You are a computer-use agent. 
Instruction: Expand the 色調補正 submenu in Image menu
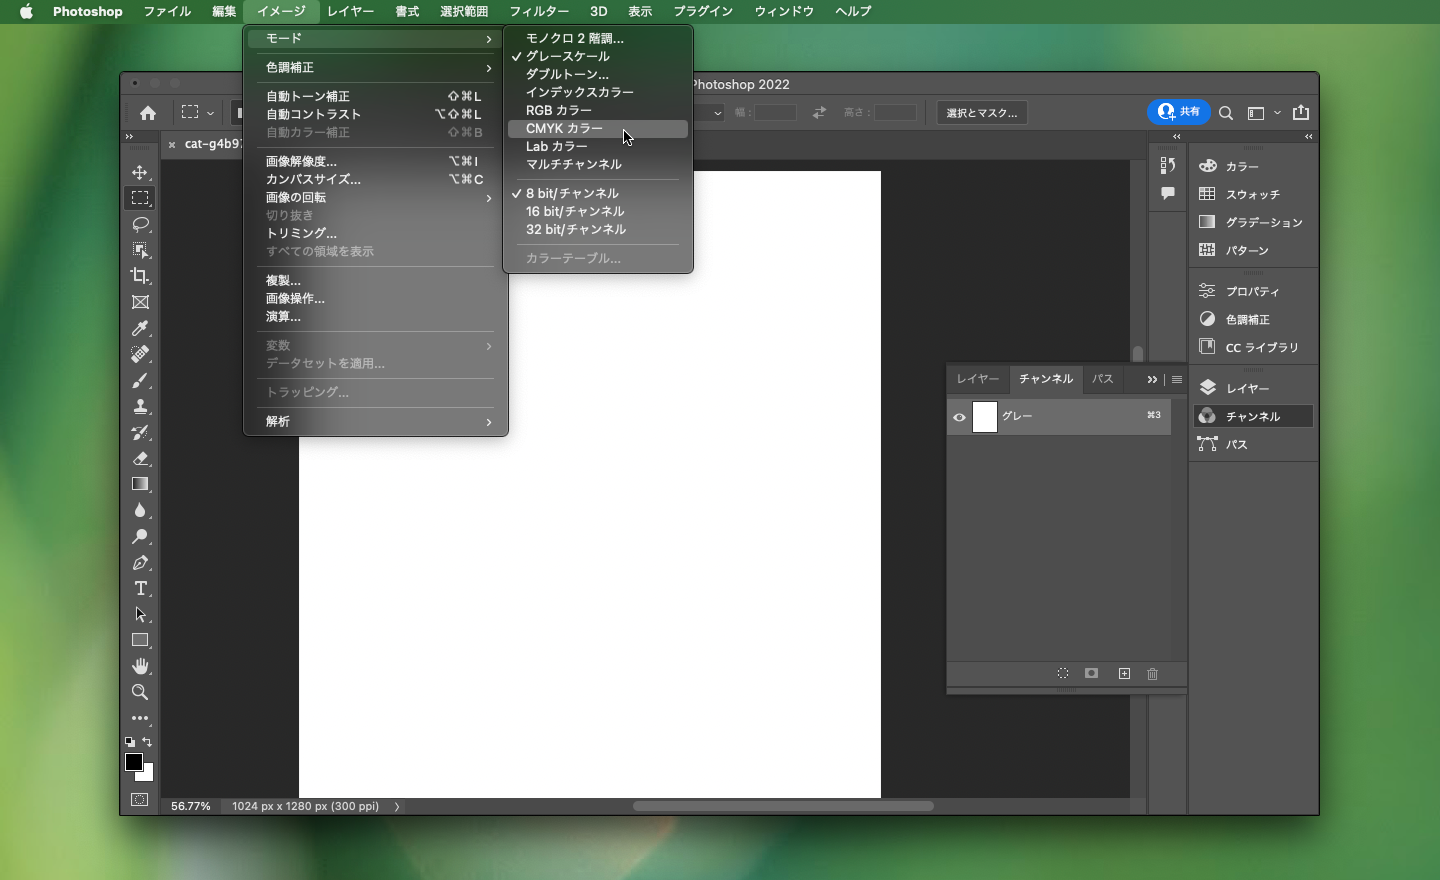pos(376,67)
